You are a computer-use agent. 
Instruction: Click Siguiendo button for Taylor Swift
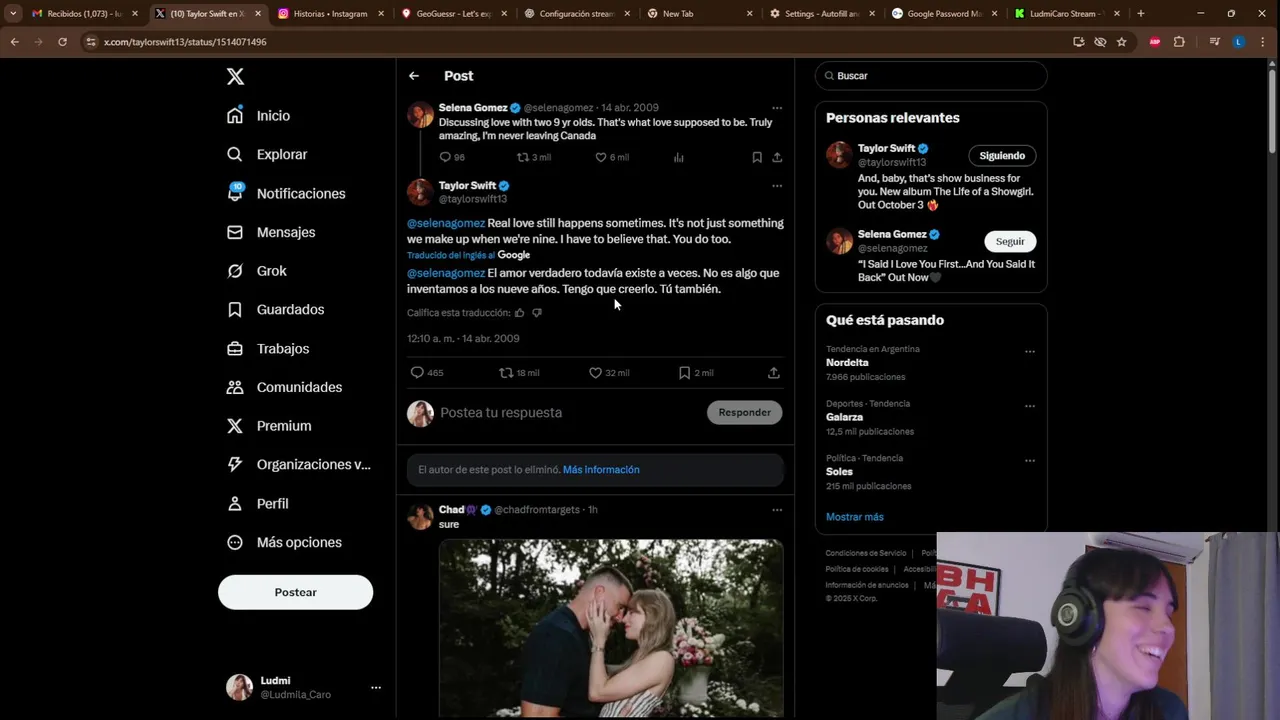[x=1002, y=156]
